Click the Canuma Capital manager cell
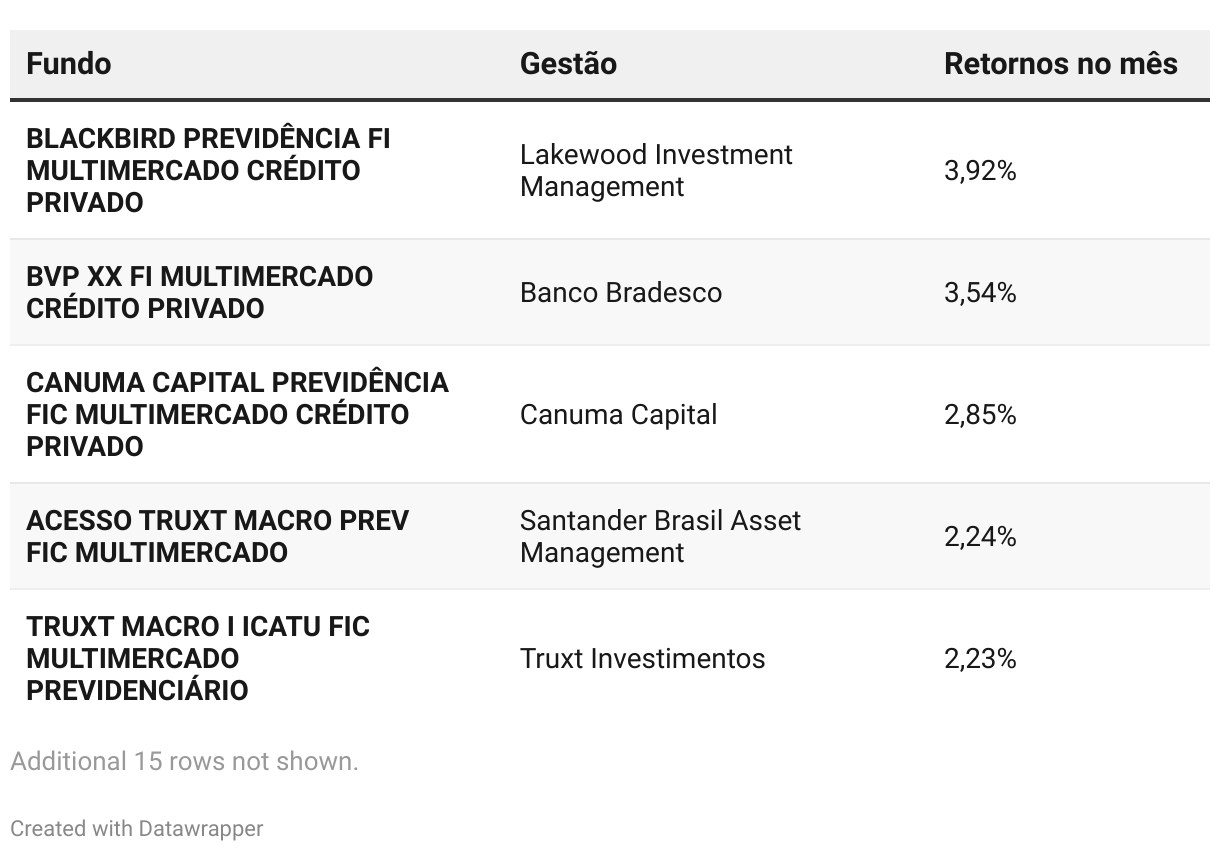The width and height of the screenshot is (1220, 852). 618,414
